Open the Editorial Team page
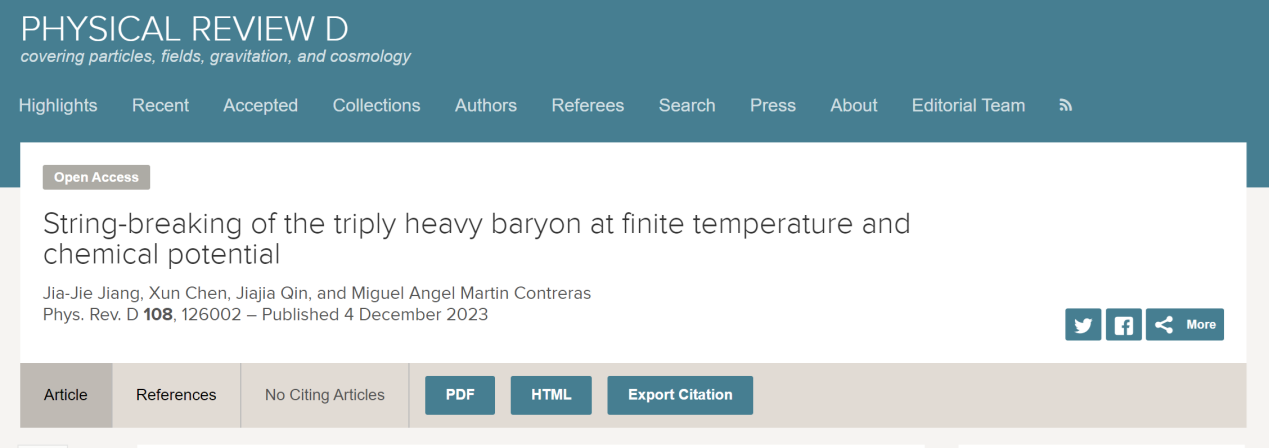The height and width of the screenshot is (448, 1269). 968,105
